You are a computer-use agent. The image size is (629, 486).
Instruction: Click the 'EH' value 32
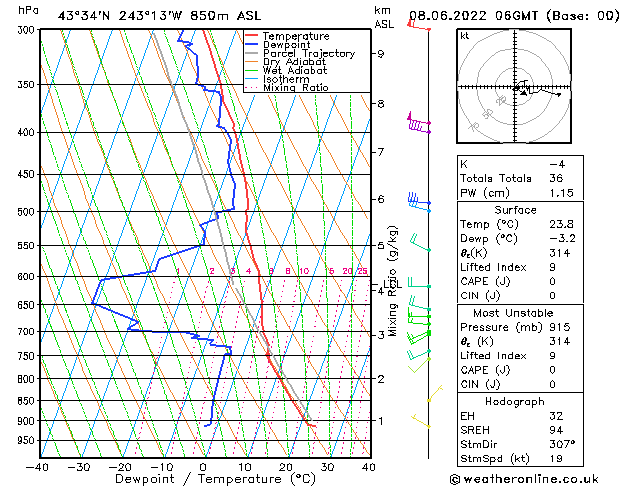[x=556, y=416]
